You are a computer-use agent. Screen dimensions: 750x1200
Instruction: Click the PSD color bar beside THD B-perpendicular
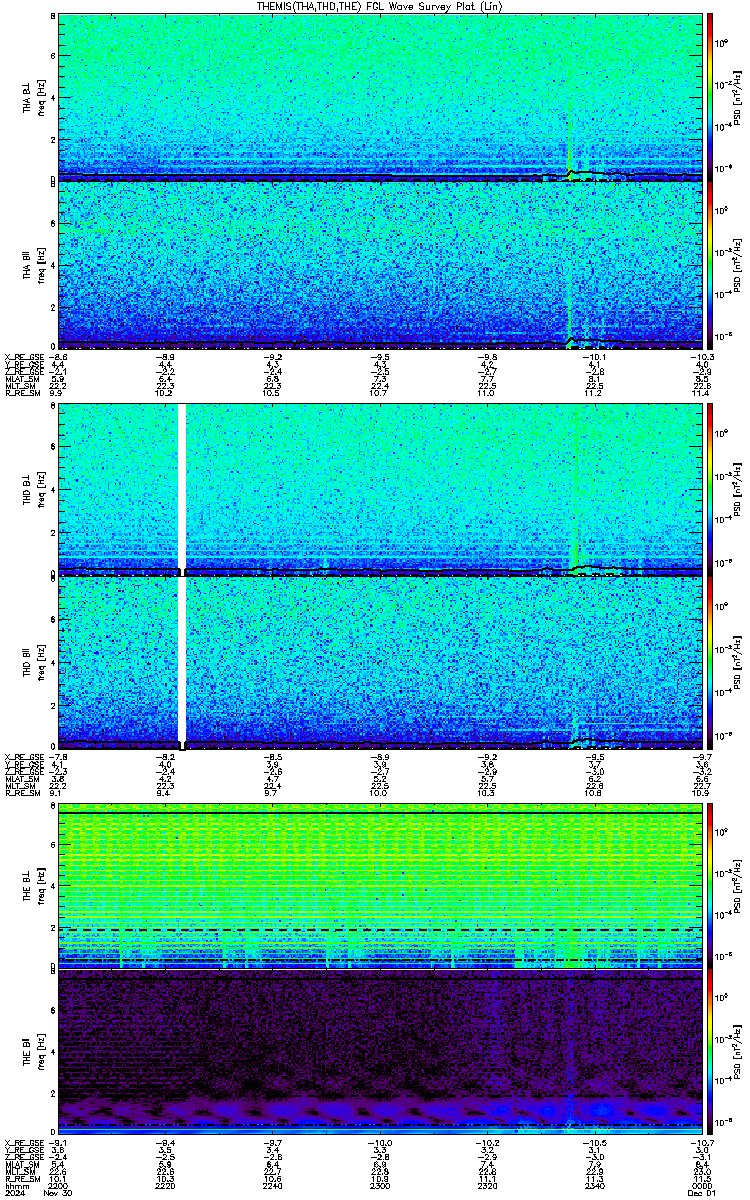click(711, 489)
